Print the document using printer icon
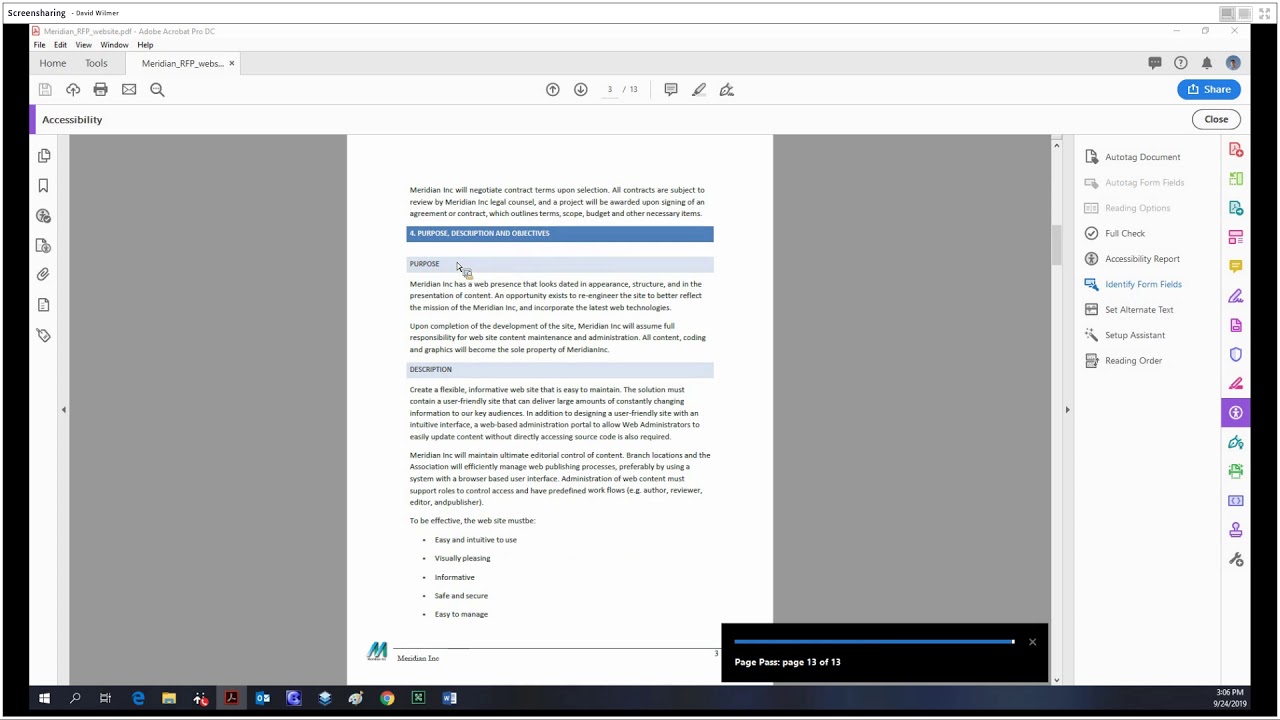Screen dimensions: 1280x720 click(x=100, y=89)
